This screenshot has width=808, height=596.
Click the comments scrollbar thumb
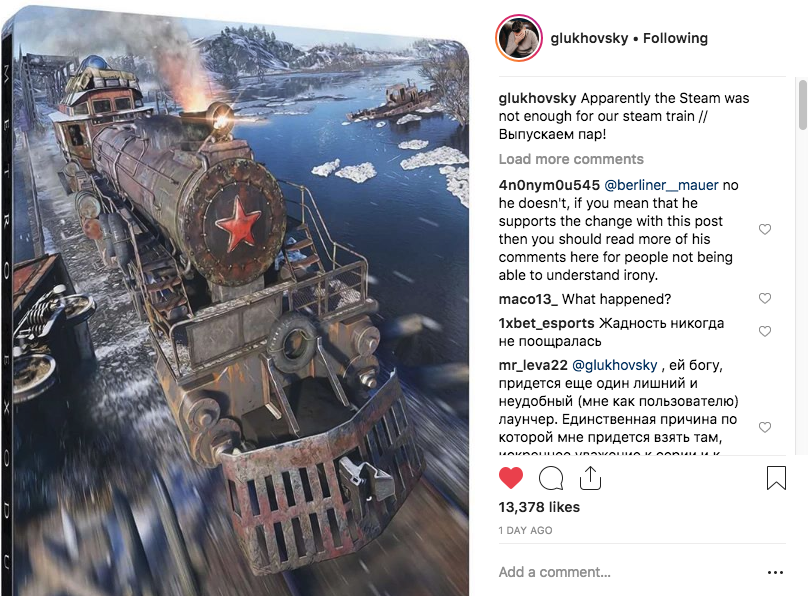click(x=802, y=105)
